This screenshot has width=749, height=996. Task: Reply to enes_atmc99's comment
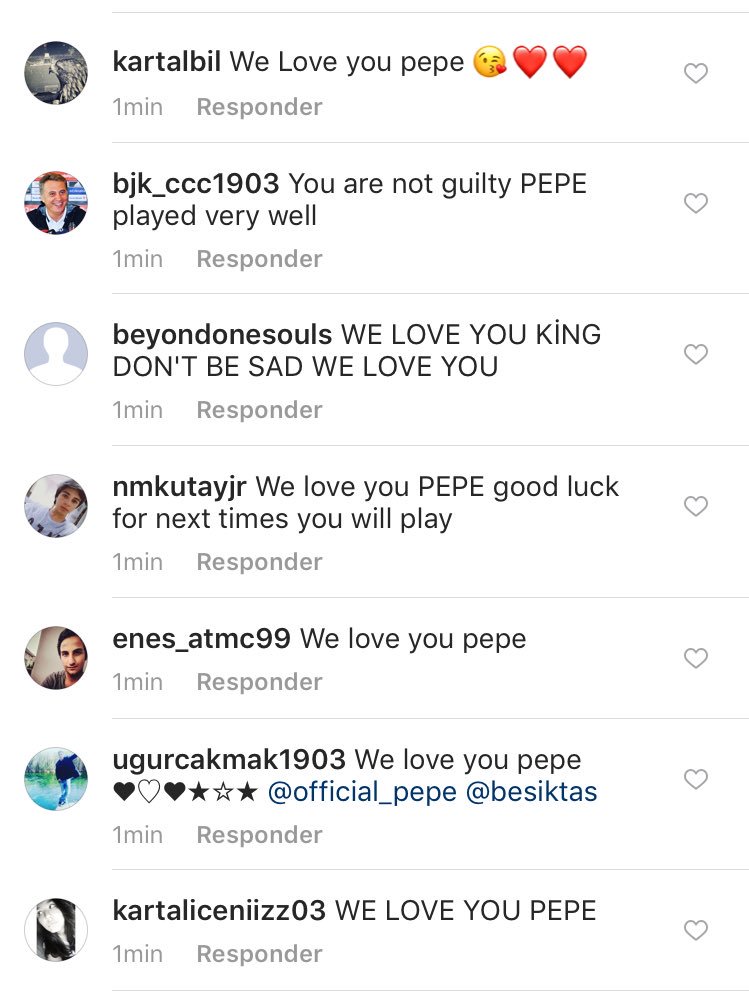click(259, 682)
